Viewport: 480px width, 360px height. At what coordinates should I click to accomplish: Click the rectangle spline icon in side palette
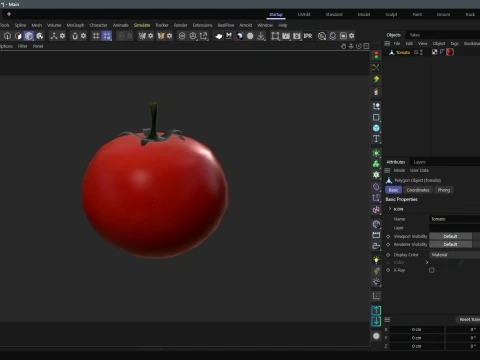pos(376,117)
